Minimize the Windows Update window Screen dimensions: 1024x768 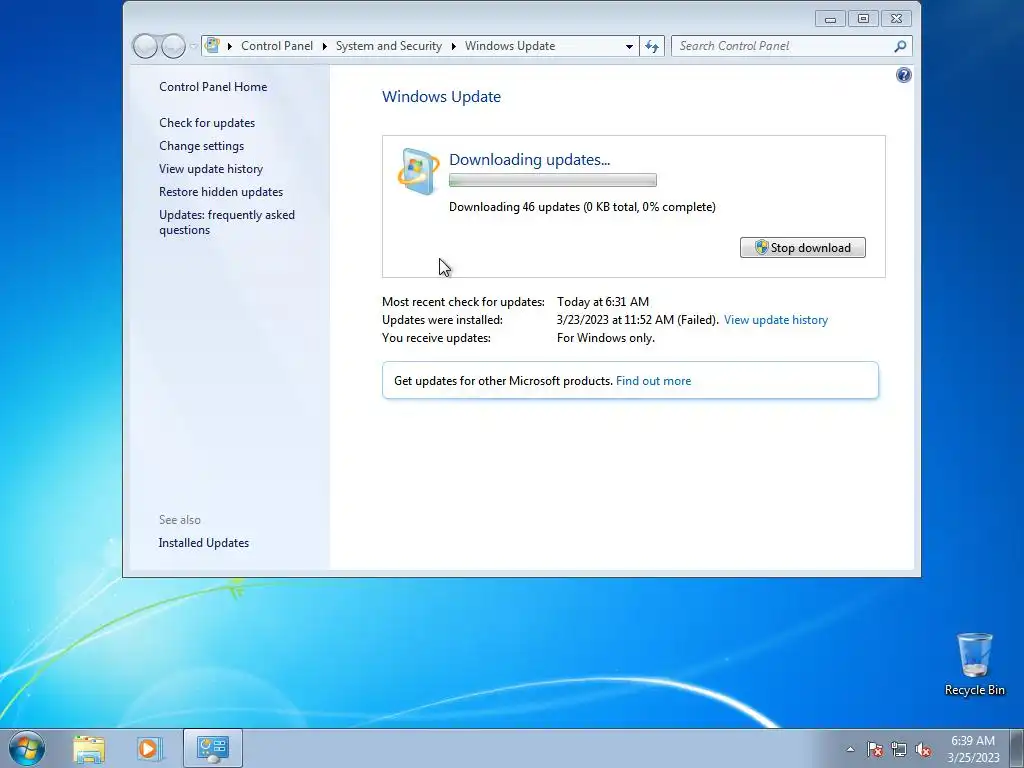[x=830, y=19]
